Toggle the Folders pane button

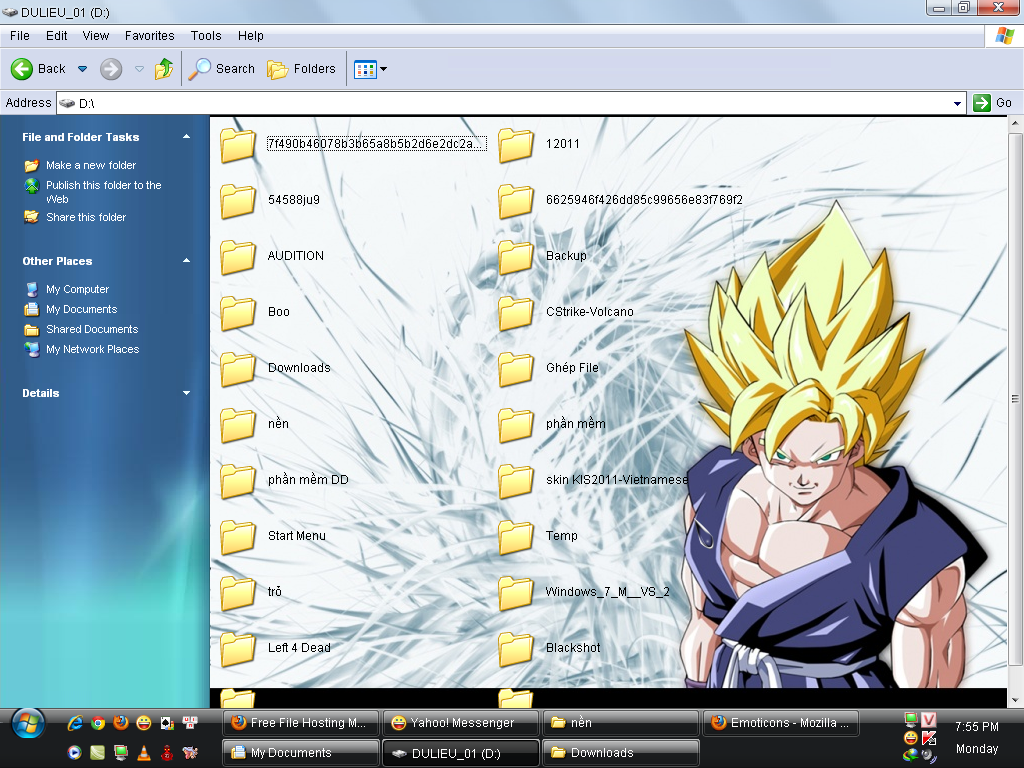[301, 69]
